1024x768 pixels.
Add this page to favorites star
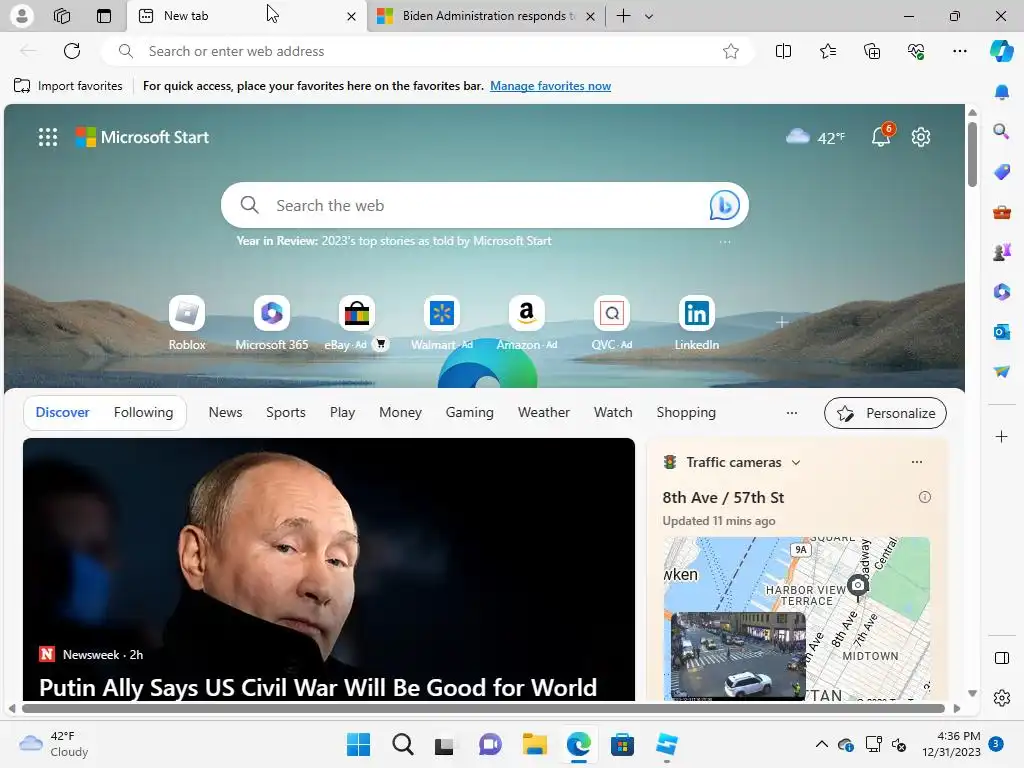coord(731,51)
